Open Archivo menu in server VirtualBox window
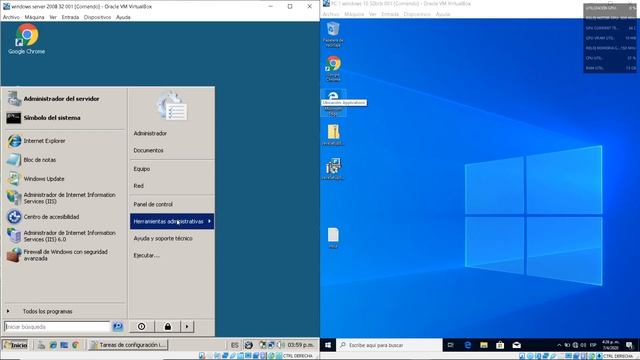The height and width of the screenshot is (360, 640). click(x=11, y=17)
